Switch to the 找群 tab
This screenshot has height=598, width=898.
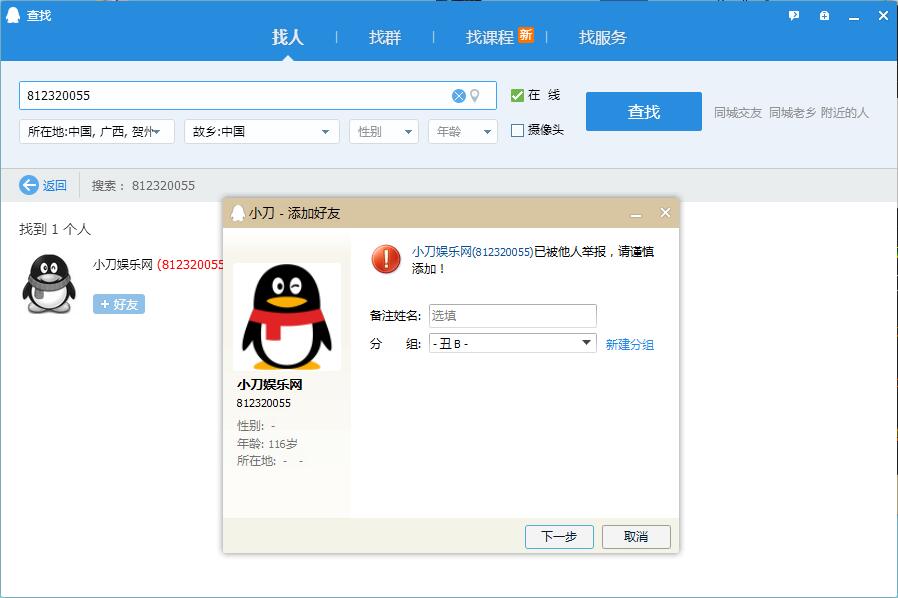(385, 37)
